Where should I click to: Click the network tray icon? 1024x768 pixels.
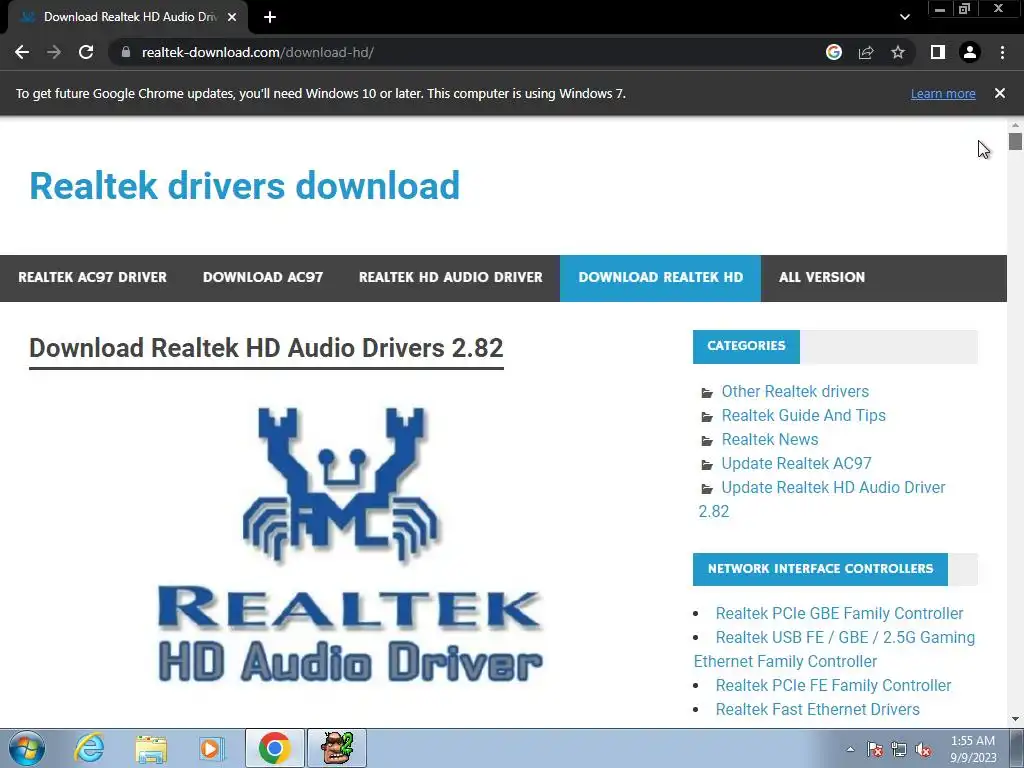point(899,750)
